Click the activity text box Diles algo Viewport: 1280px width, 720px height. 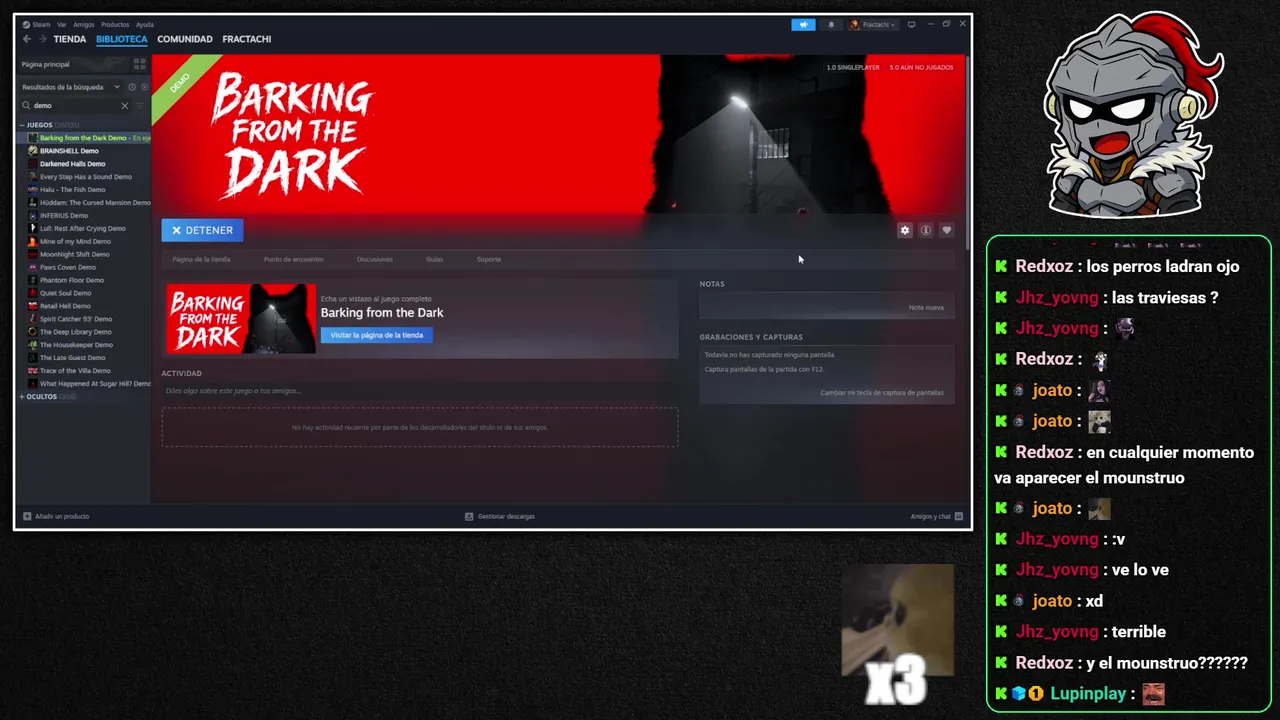pyautogui.click(x=420, y=390)
